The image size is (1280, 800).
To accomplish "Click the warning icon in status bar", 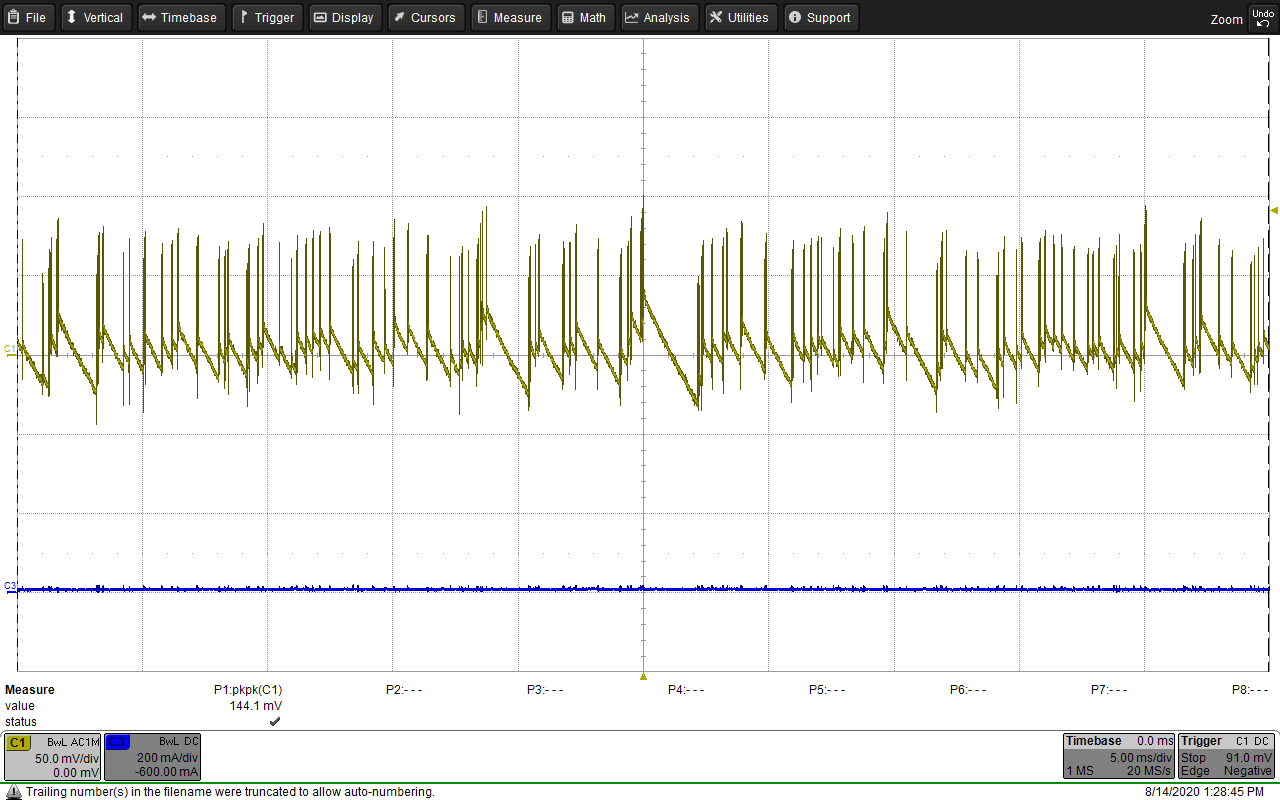I will [x=13, y=791].
